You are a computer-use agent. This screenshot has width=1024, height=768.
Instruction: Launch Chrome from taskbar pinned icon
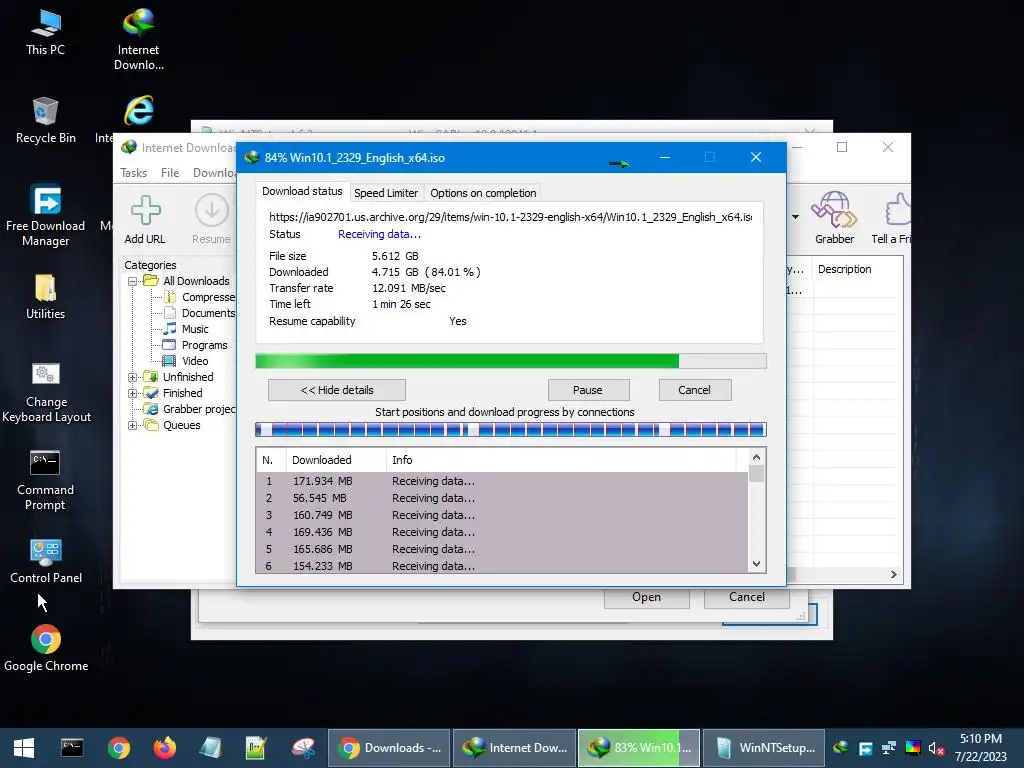(x=119, y=748)
